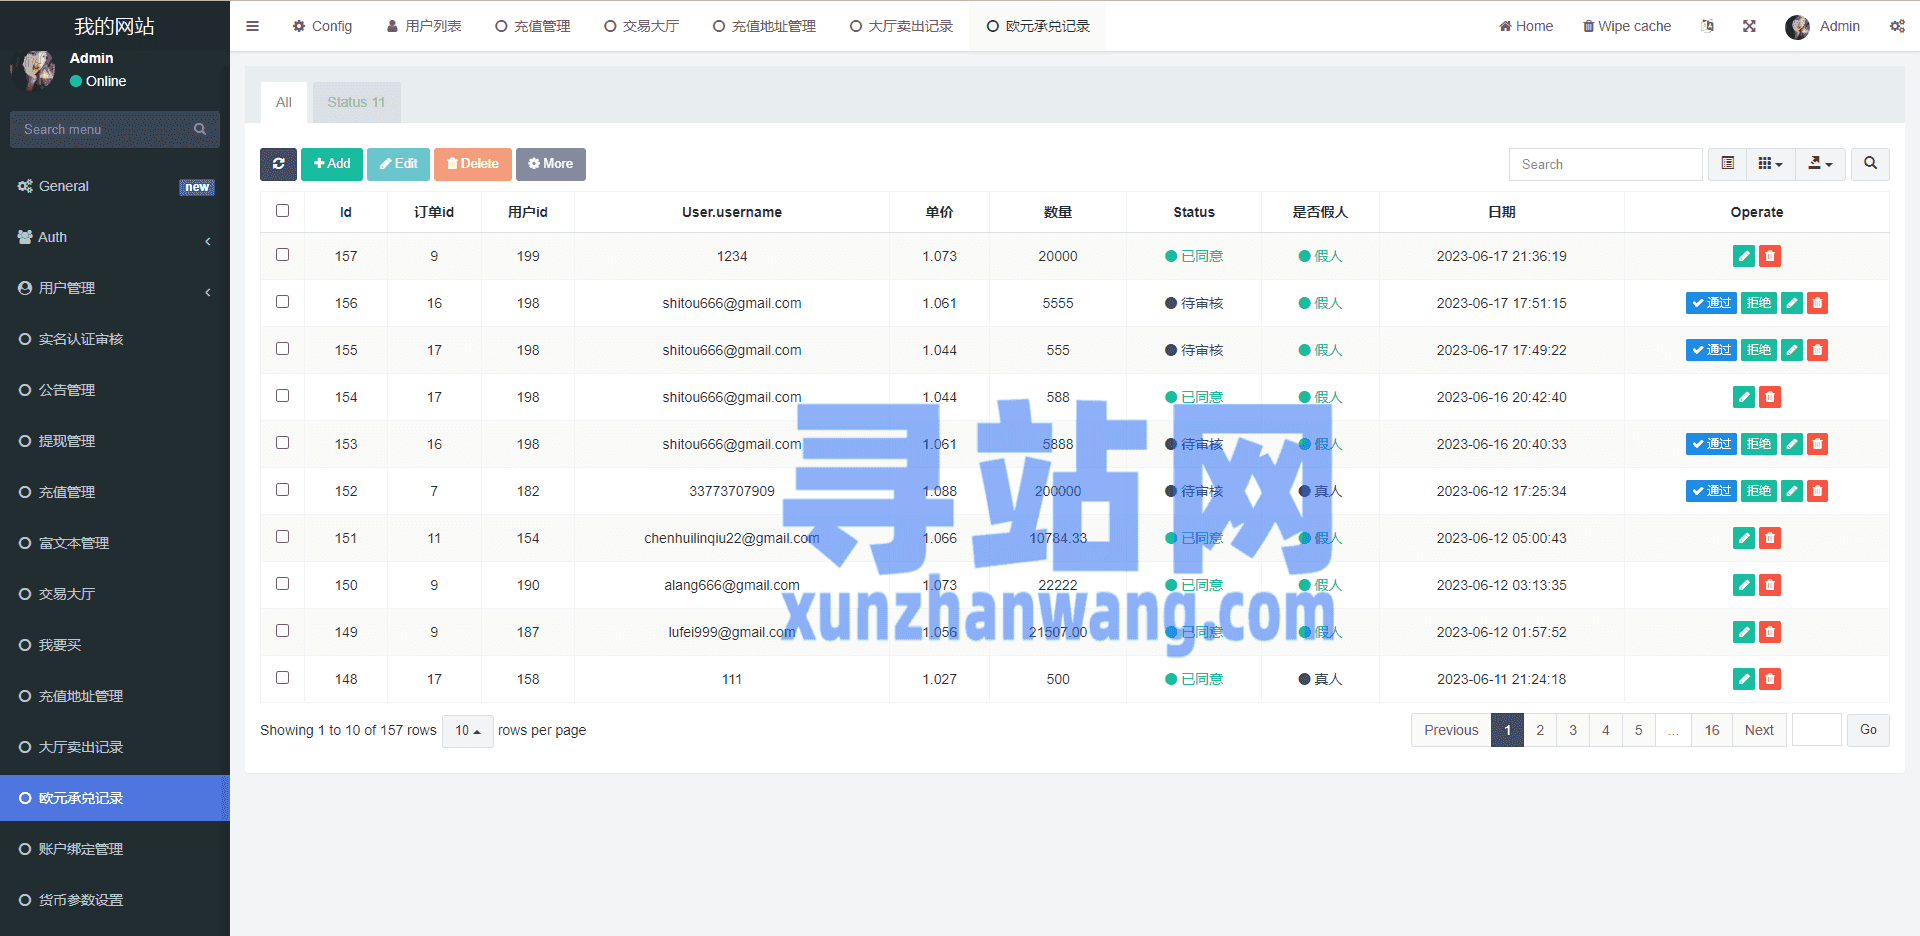Toggle the sidebar hamburger menu
Image resolution: width=1920 pixels, height=936 pixels.
pos(252,26)
